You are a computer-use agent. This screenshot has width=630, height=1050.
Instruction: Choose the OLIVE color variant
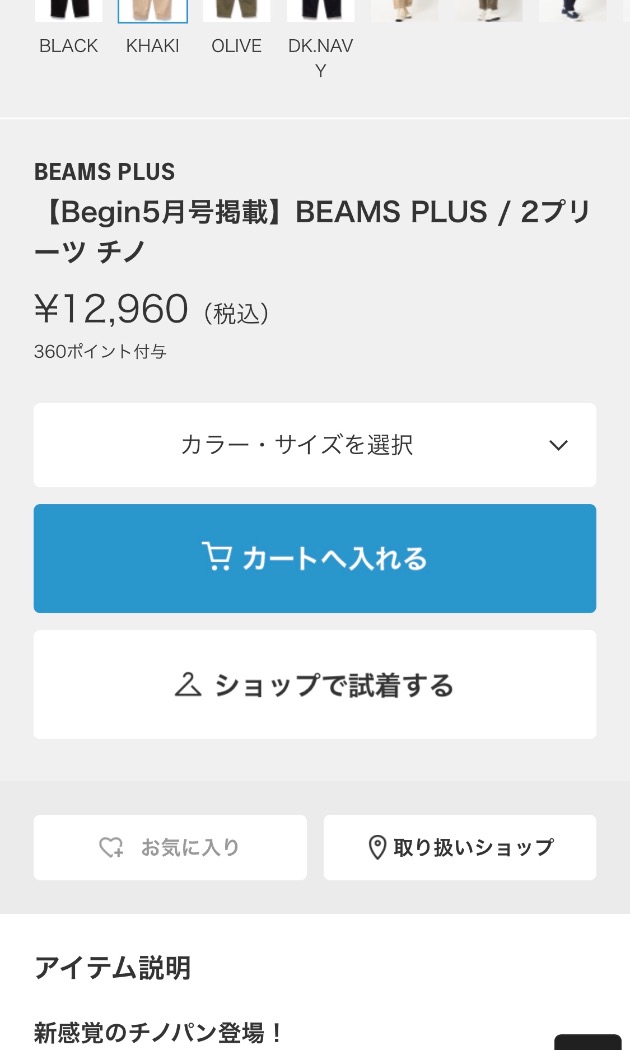pyautogui.click(x=236, y=11)
